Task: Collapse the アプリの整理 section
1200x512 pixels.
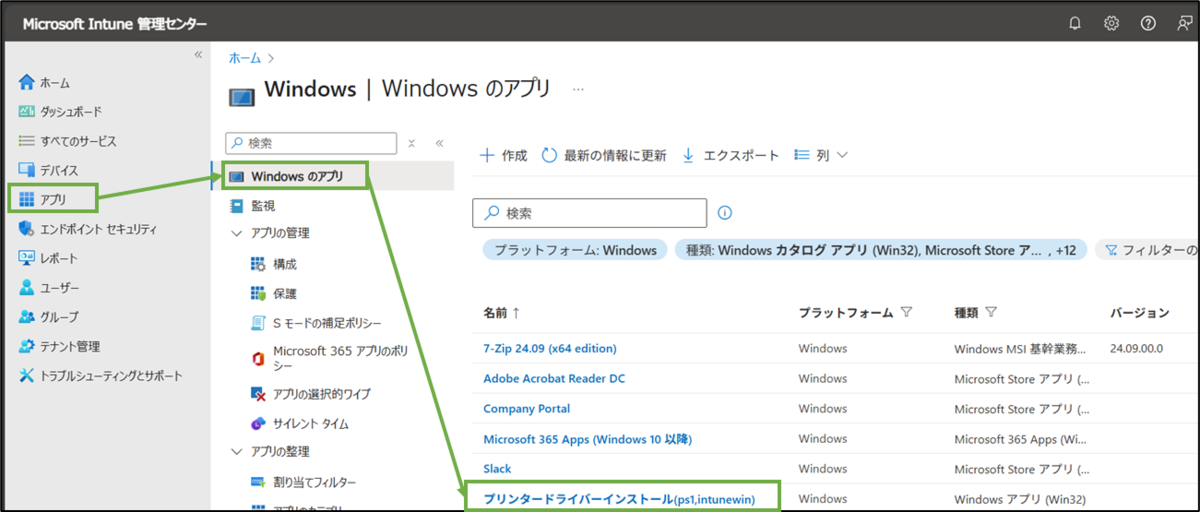Action: pos(236,451)
